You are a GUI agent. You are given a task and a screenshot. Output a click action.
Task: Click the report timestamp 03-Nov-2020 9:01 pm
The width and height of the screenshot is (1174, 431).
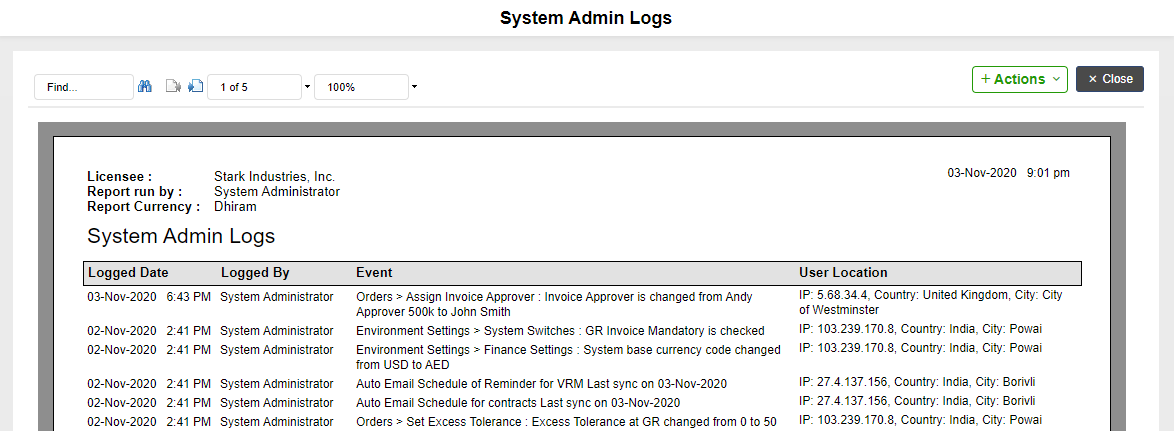click(x=1009, y=173)
